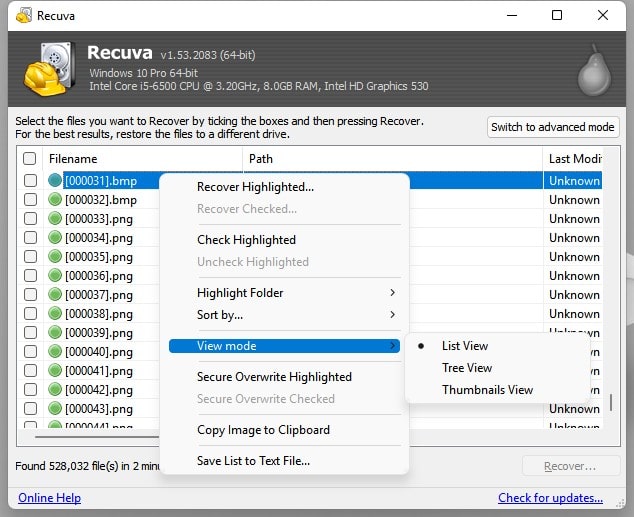Screen dimensions: 634x517
Task: Select file name [000034].png
Action: pyautogui.click(x=99, y=238)
